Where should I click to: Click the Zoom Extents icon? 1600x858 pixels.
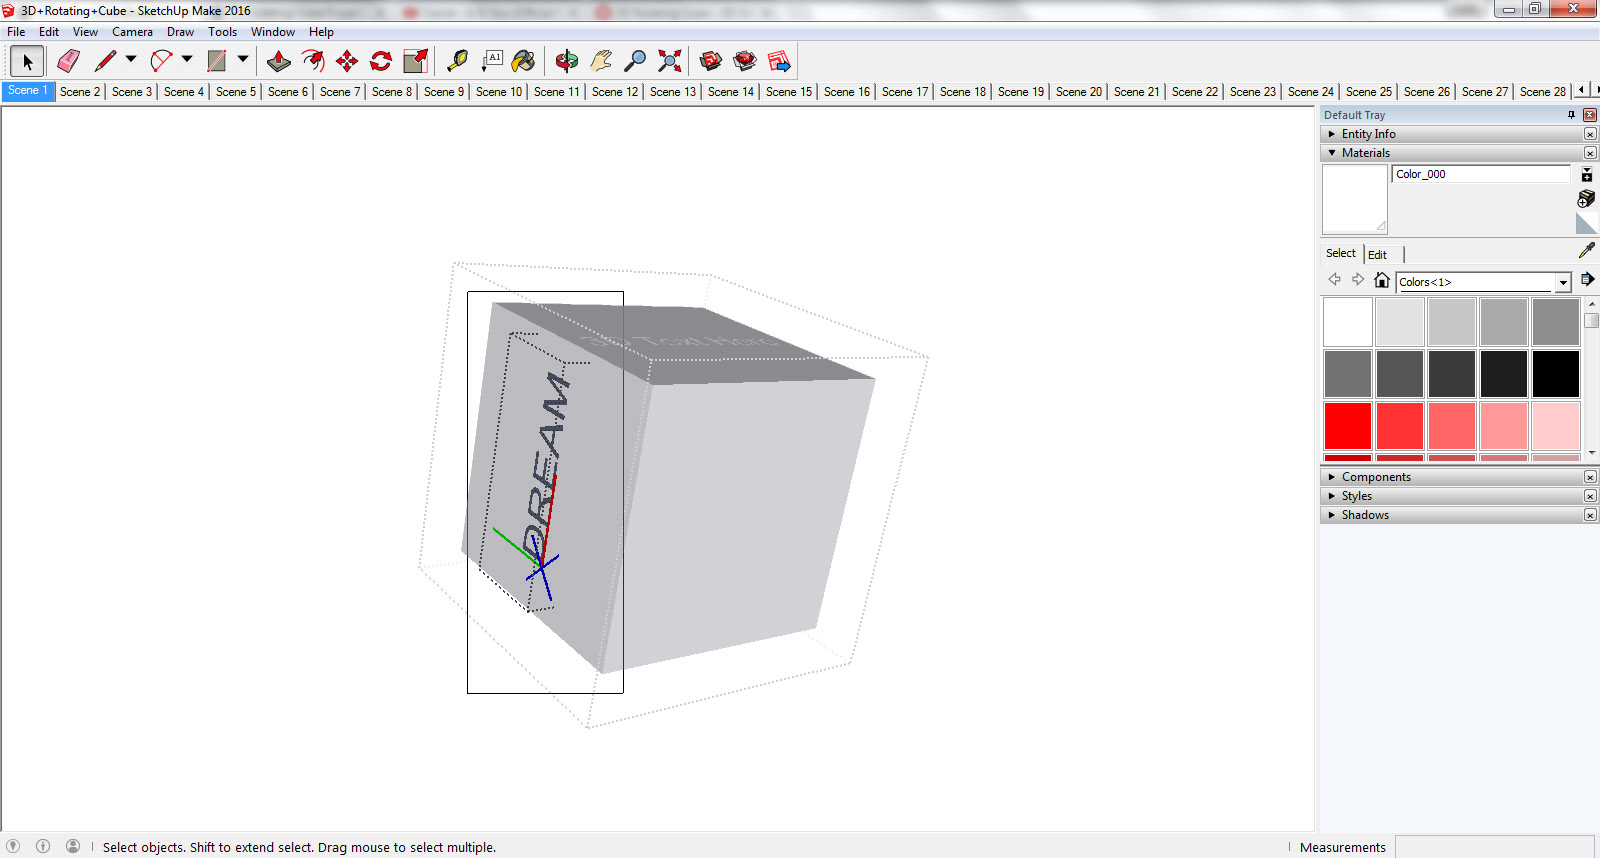click(x=670, y=61)
